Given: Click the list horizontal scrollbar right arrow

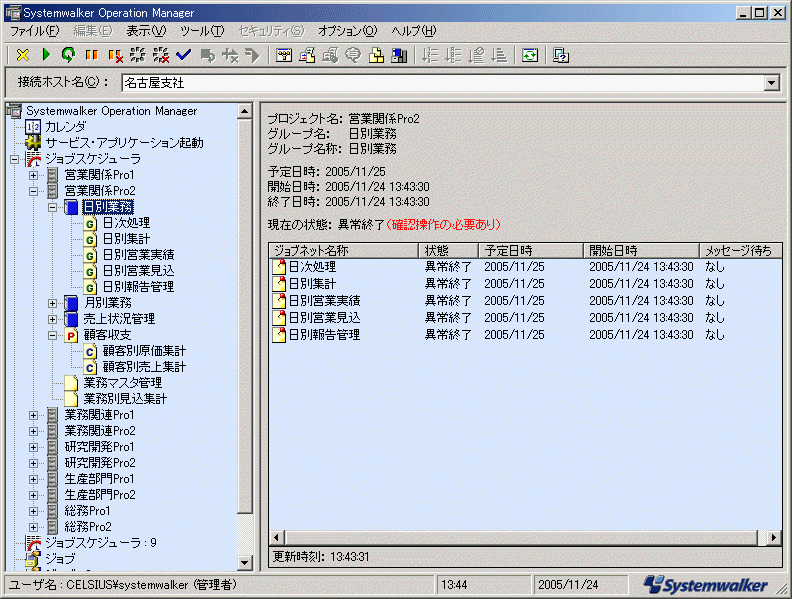Looking at the screenshot, I should click(774, 538).
